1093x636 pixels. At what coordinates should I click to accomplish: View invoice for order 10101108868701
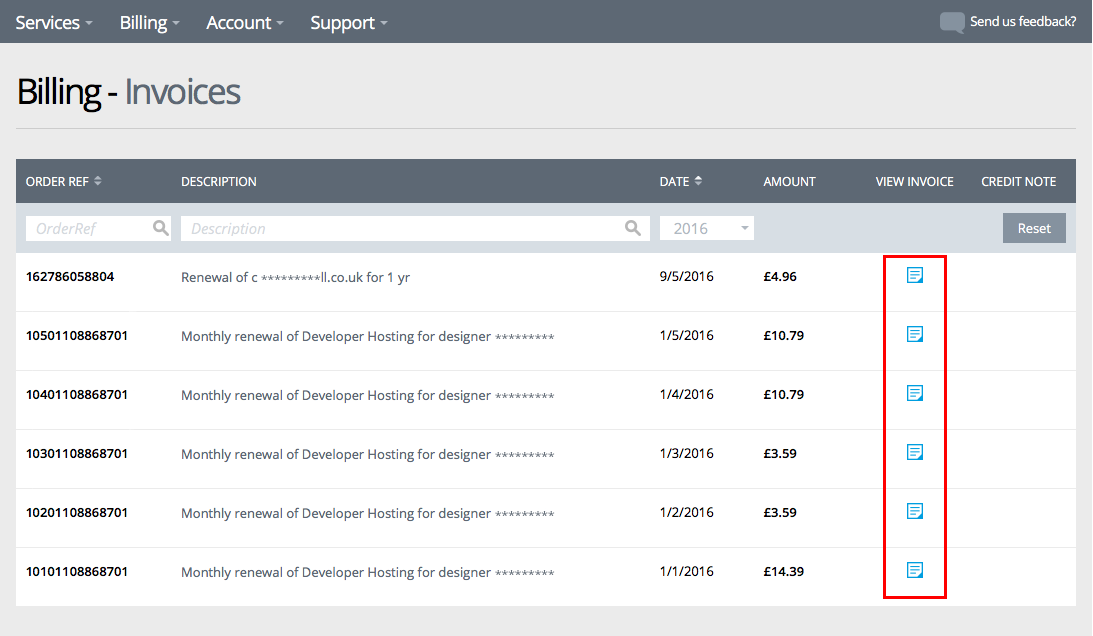tap(915, 570)
